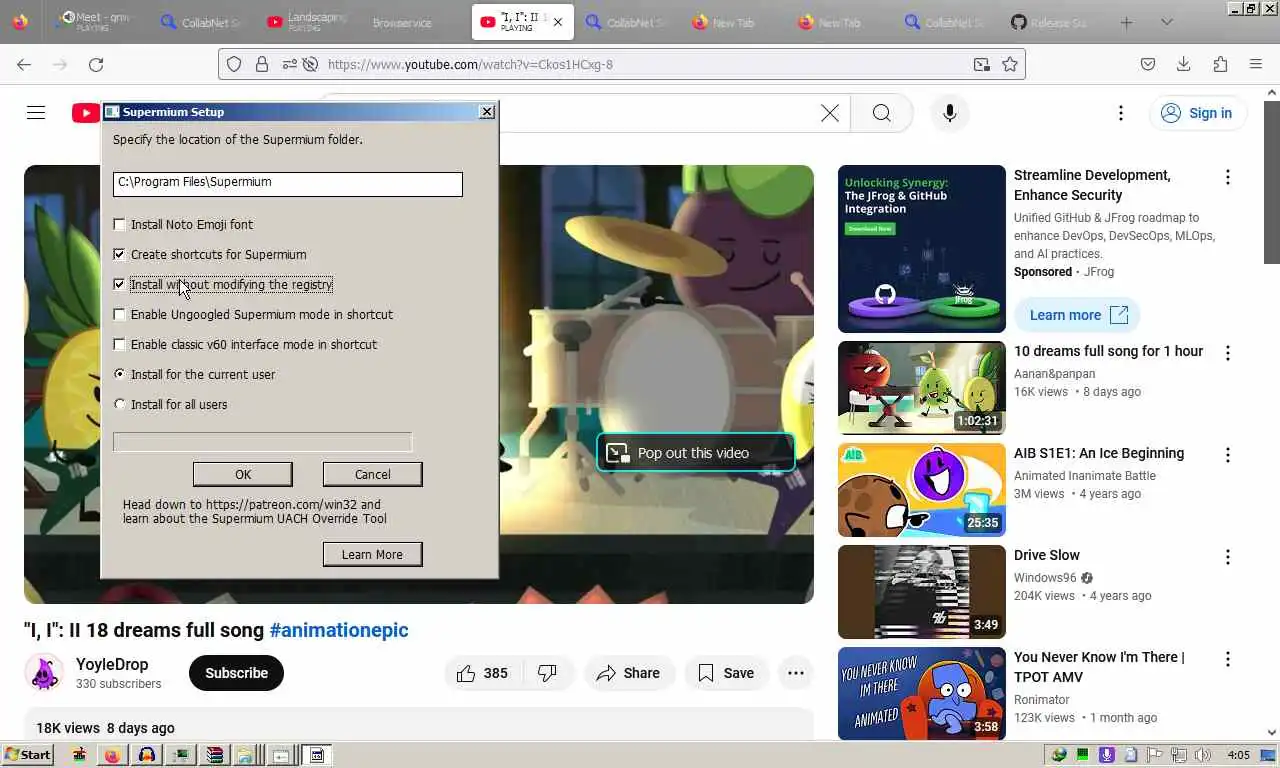
Task: Open the extensions puzzle icon
Action: click(1220, 64)
